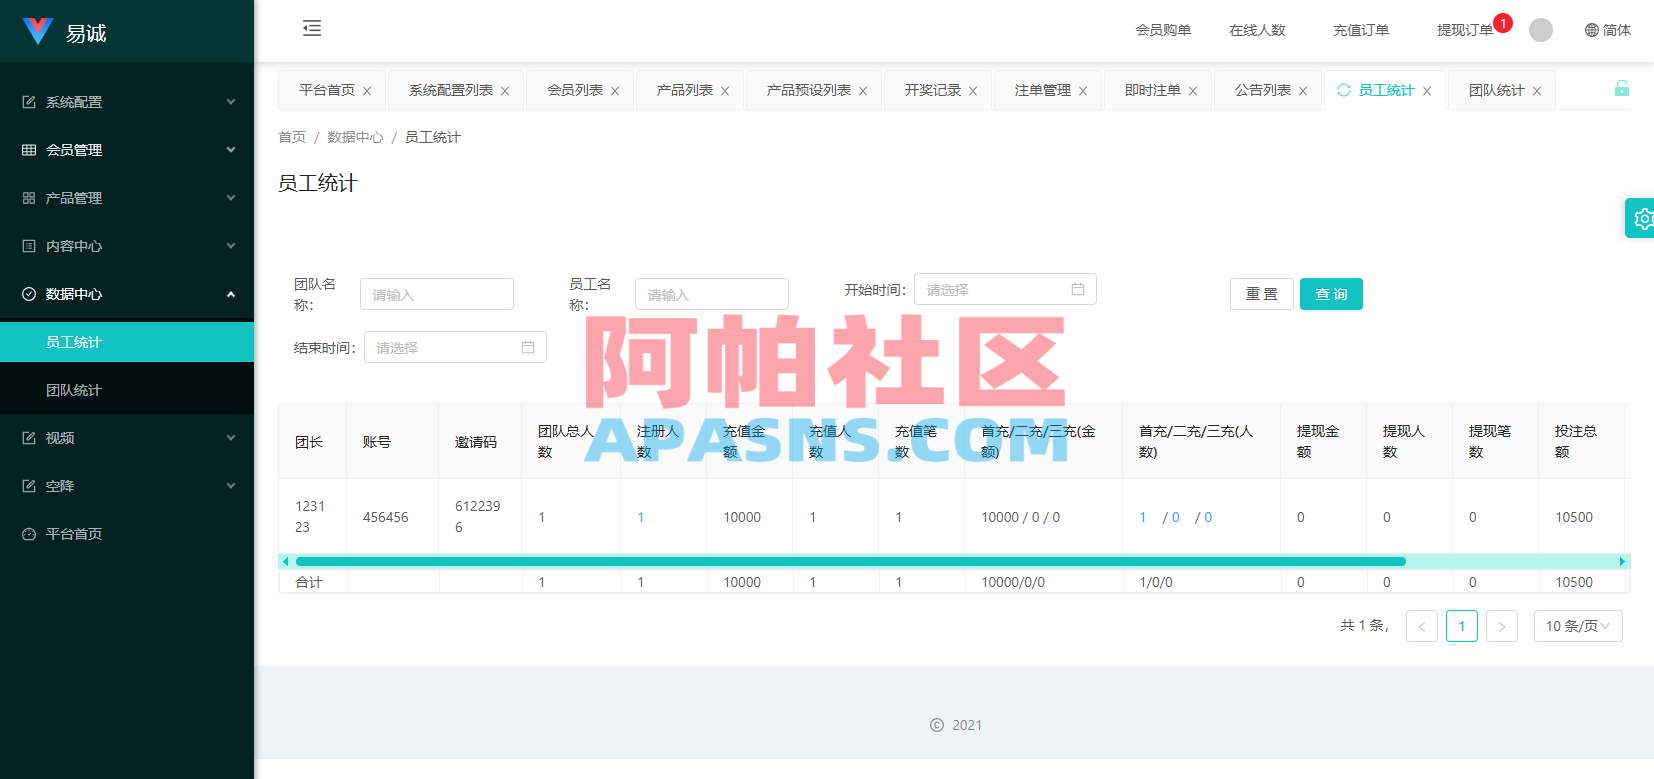Close the 会员列表 tab

pos(615,91)
